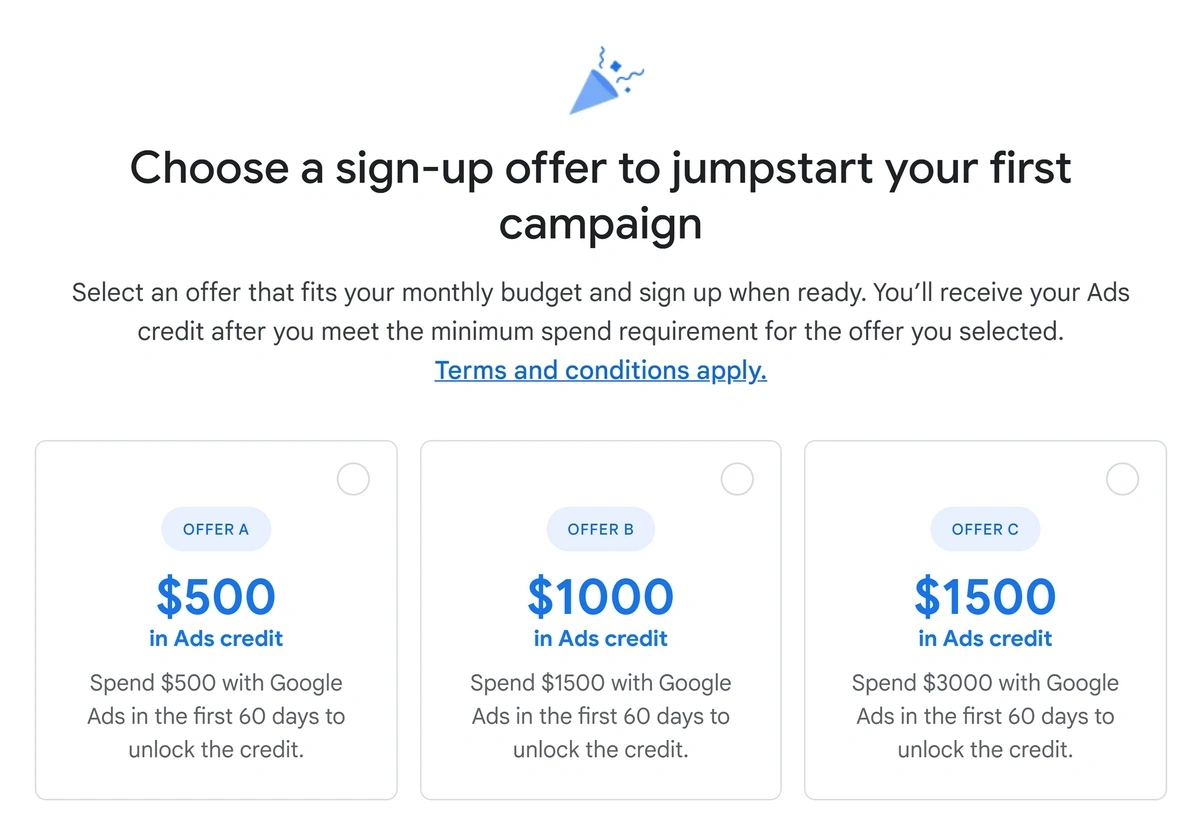Click the 'Spend $3000 with Google' description
This screenshot has width=1200, height=831.
point(985,716)
